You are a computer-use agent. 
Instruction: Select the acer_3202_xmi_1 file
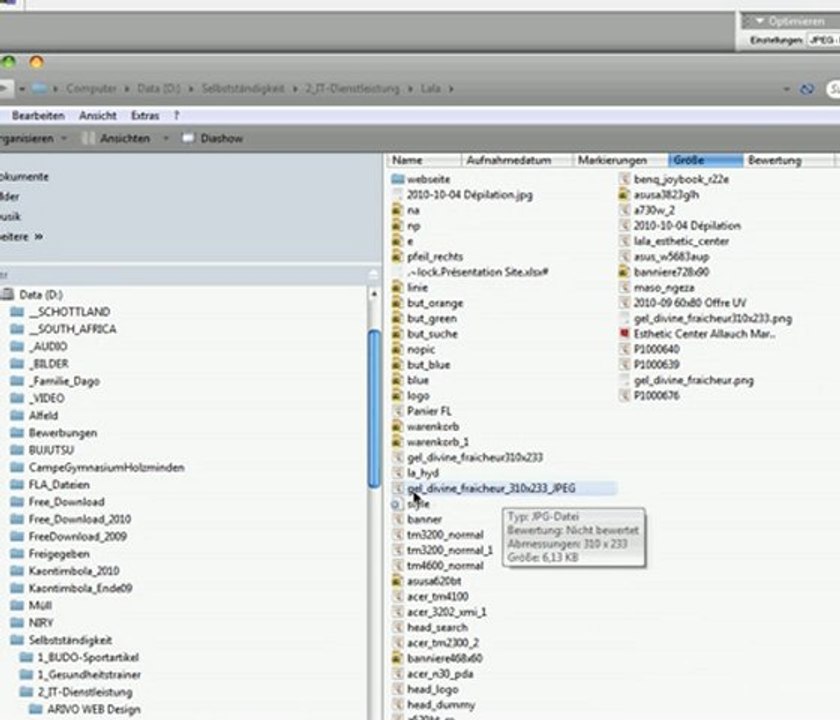[x=447, y=612]
